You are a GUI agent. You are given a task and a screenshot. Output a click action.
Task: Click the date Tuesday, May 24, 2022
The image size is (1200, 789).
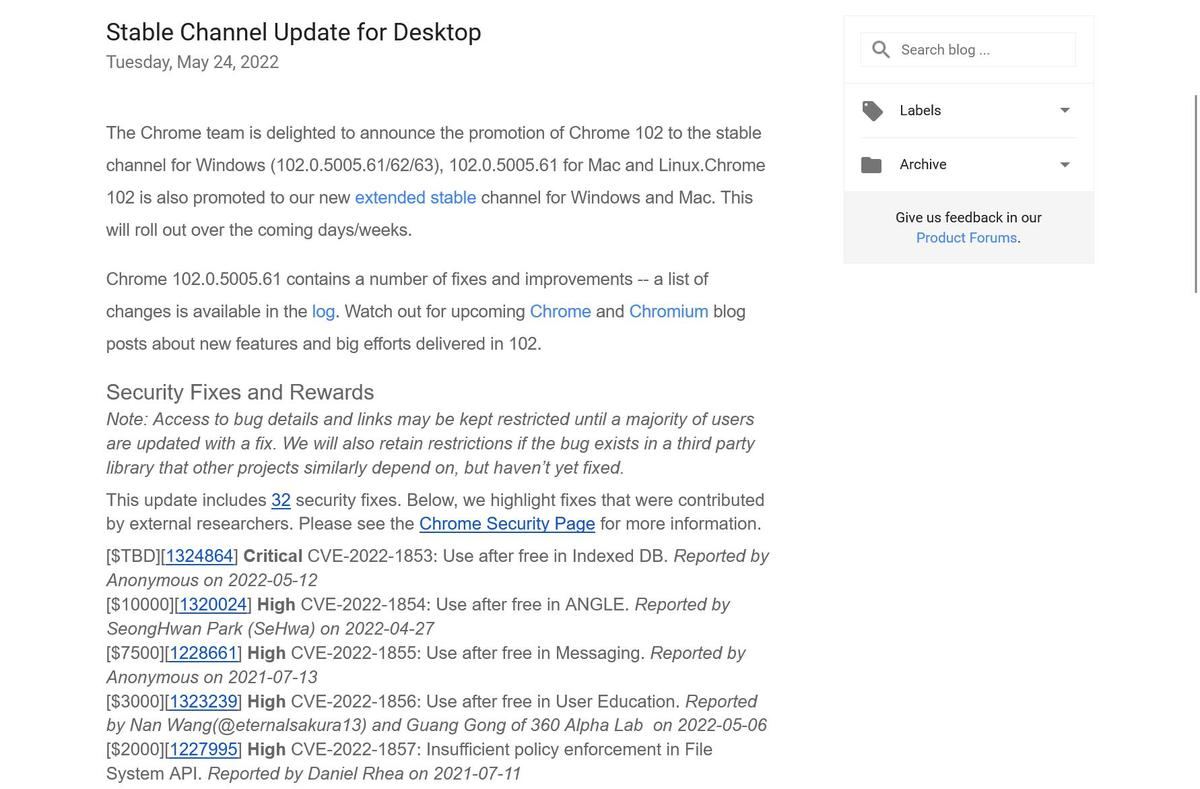[193, 62]
